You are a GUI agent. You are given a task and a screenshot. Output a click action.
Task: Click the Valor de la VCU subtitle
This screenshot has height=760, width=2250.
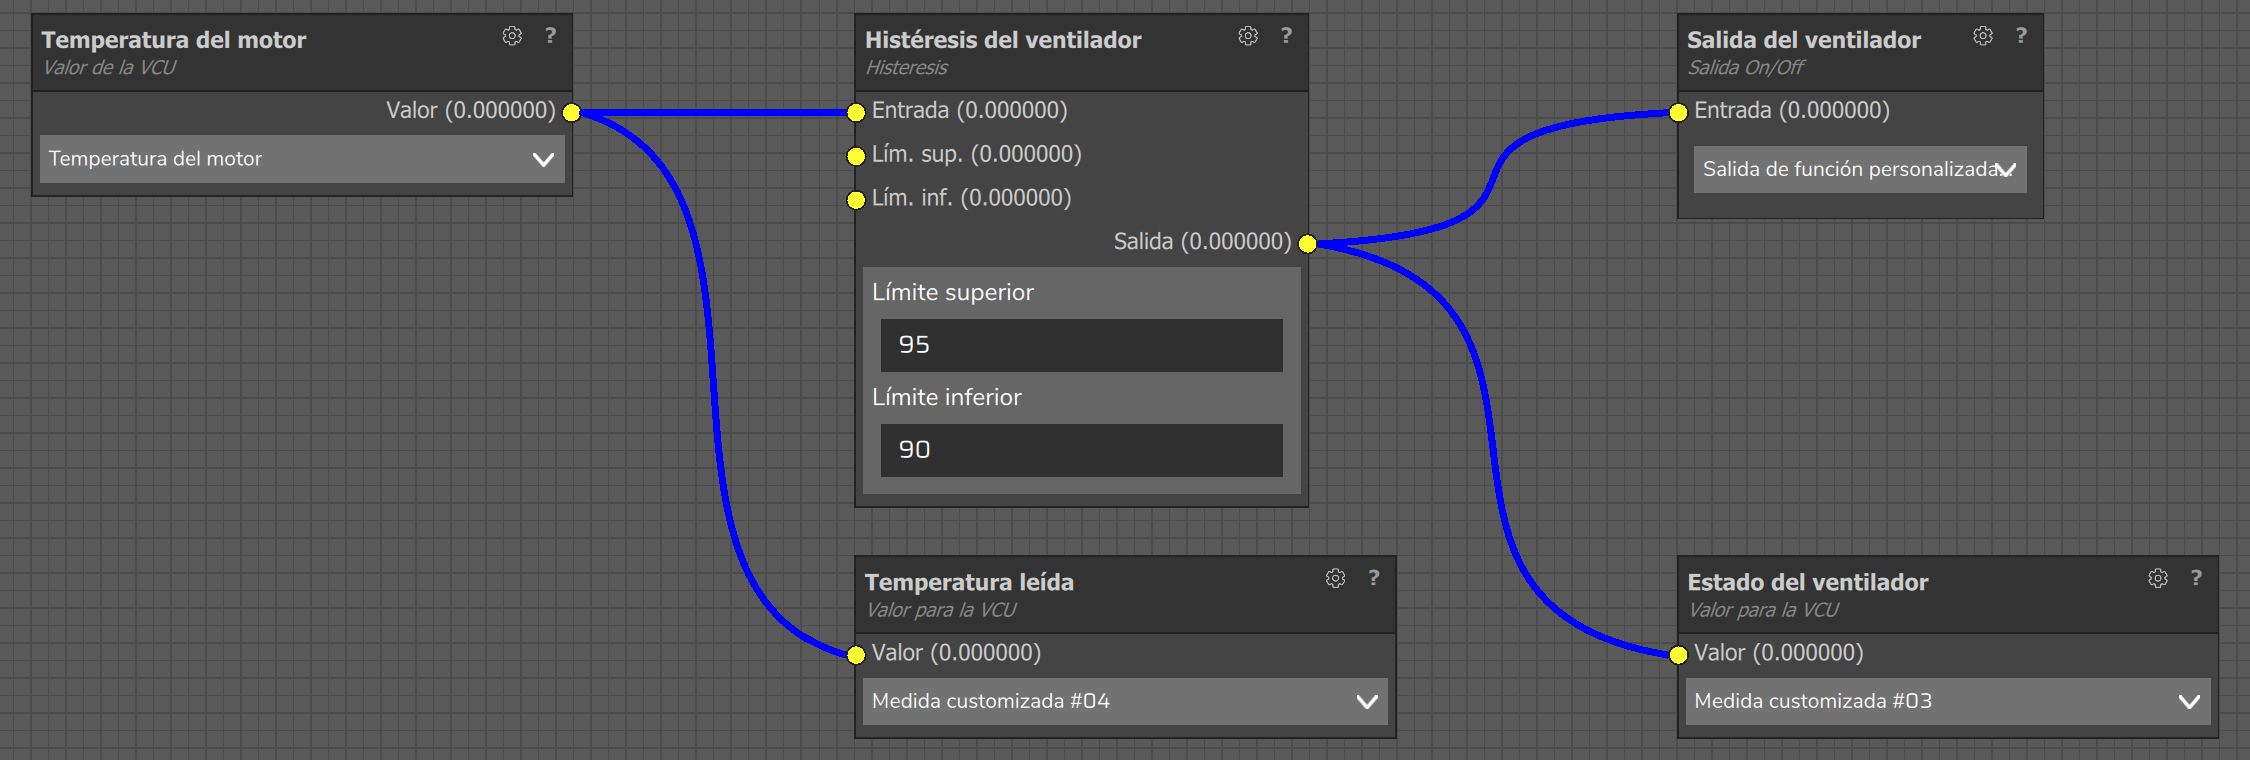[109, 68]
